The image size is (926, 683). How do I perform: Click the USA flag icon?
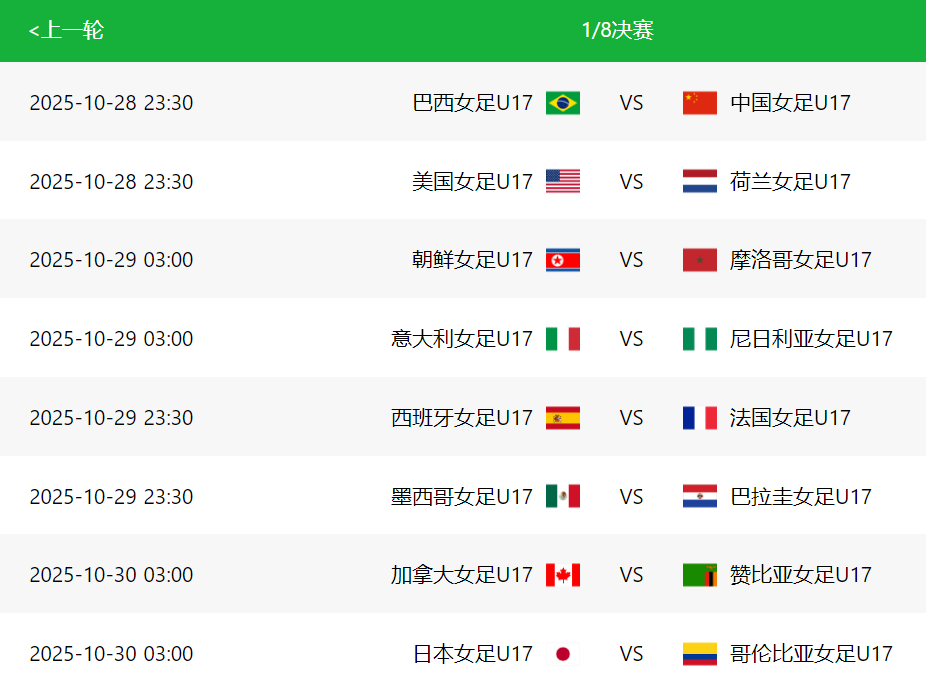tap(564, 181)
